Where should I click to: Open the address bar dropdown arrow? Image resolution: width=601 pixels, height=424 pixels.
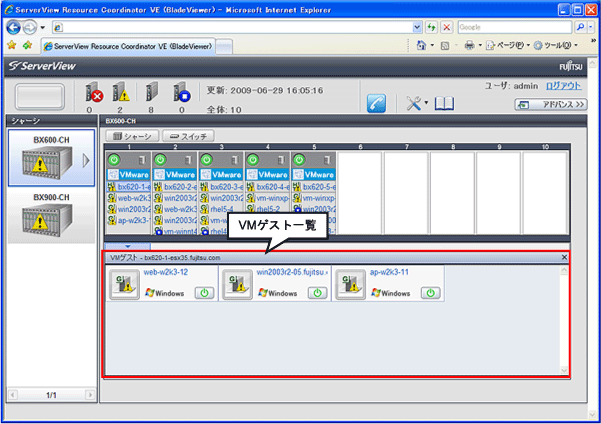417,27
